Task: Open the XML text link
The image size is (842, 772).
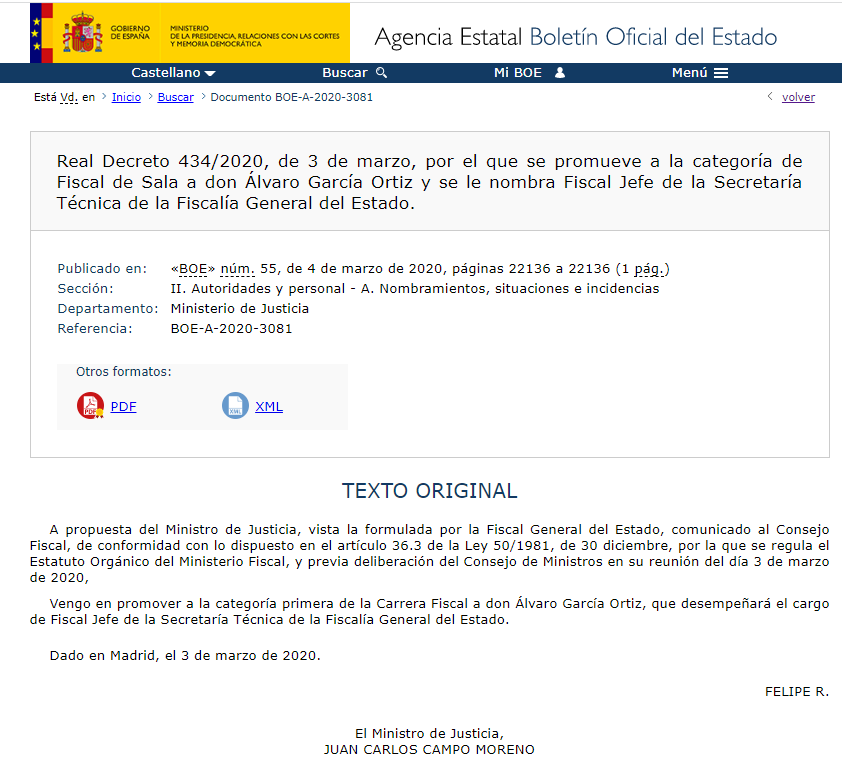Action: (x=269, y=407)
